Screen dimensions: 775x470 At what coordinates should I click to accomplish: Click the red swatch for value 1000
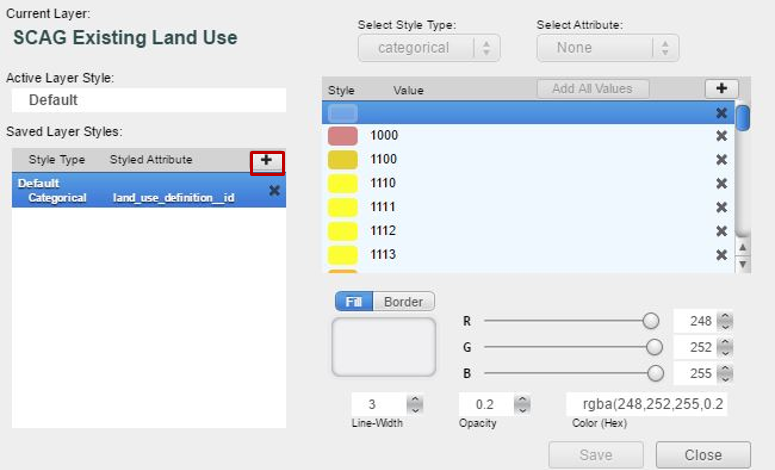pos(343,135)
